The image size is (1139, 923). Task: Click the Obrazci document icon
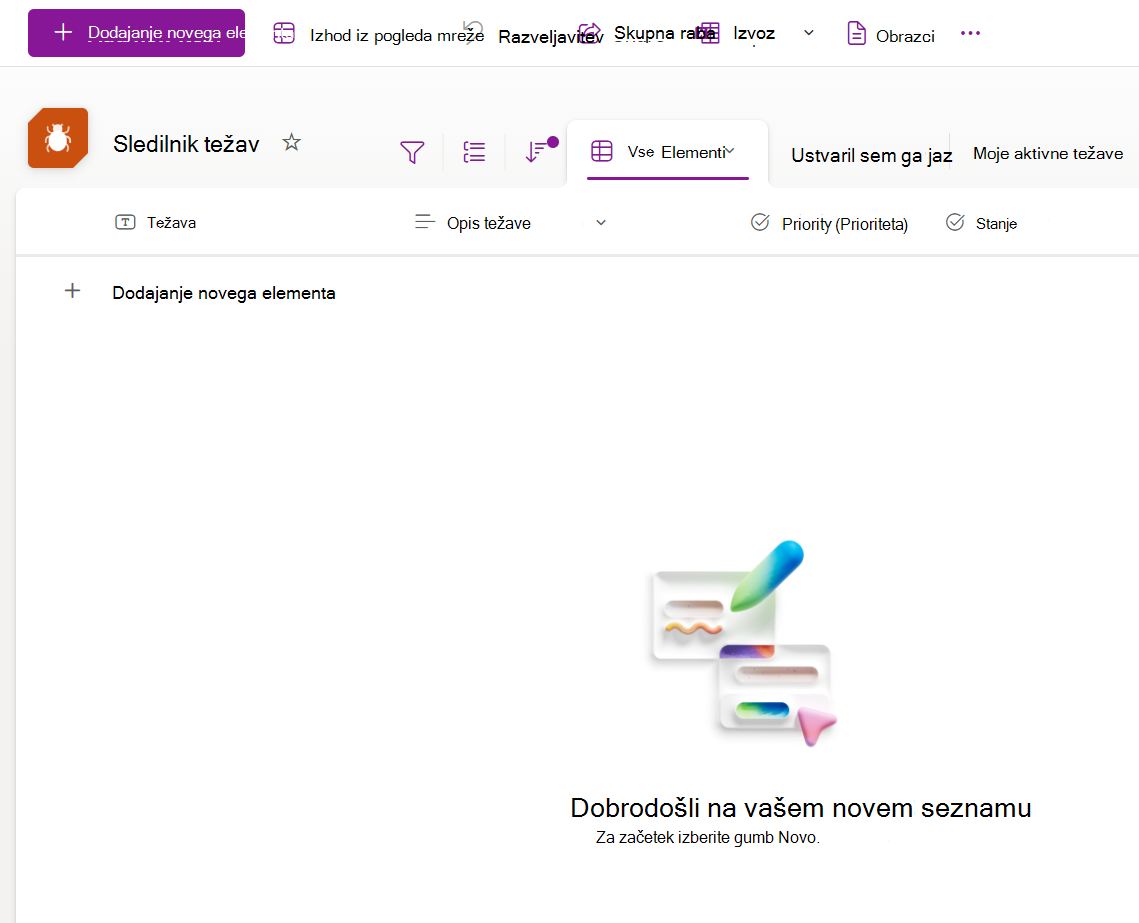856,33
